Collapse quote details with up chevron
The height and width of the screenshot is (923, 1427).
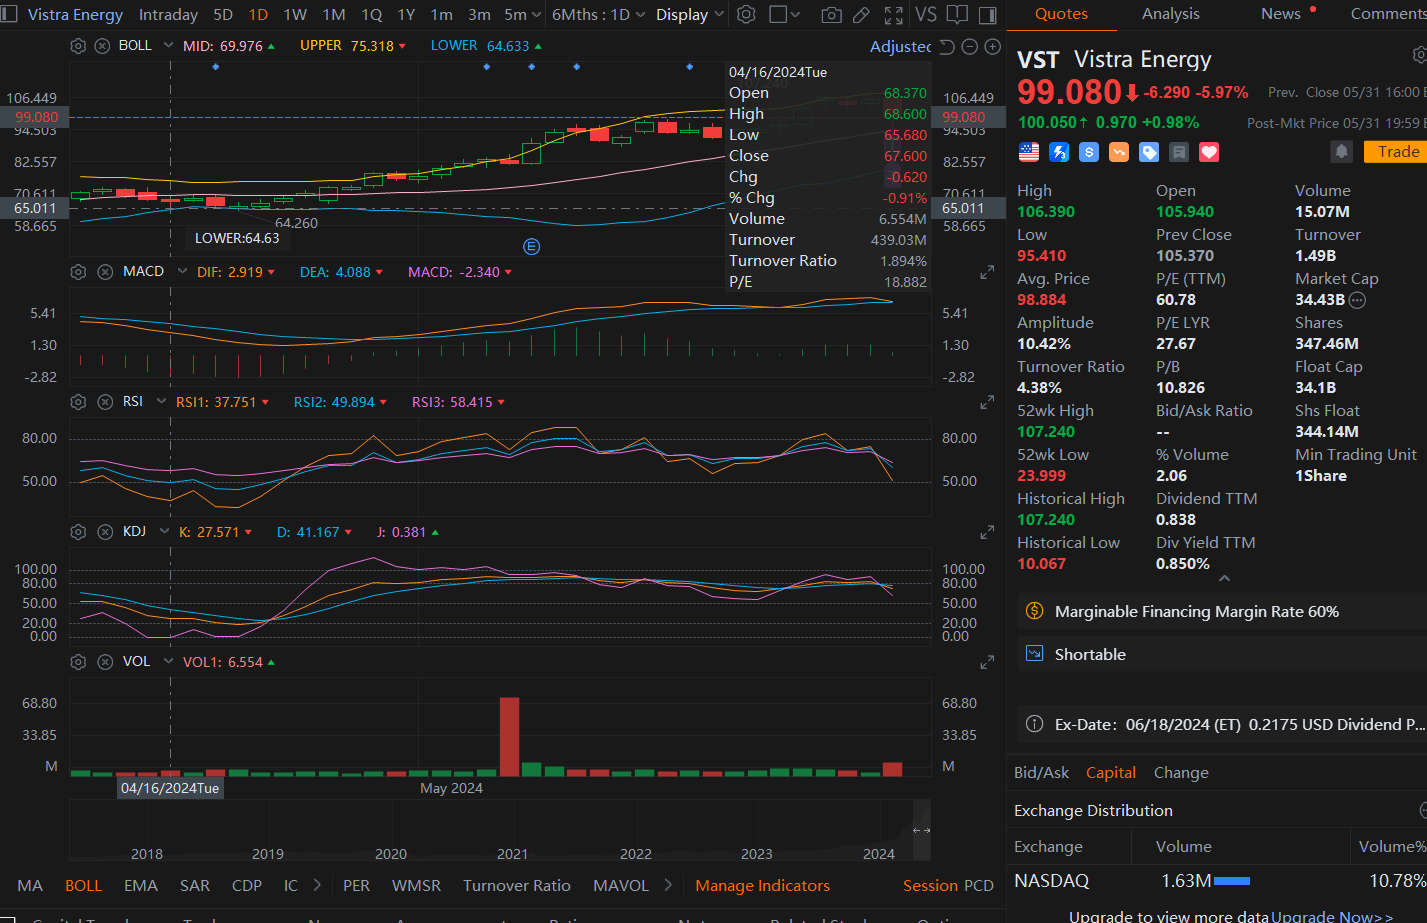click(x=1224, y=579)
